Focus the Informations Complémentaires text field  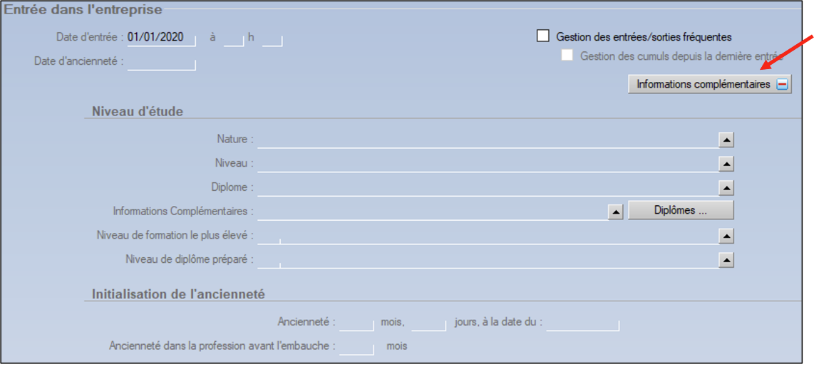432,213
